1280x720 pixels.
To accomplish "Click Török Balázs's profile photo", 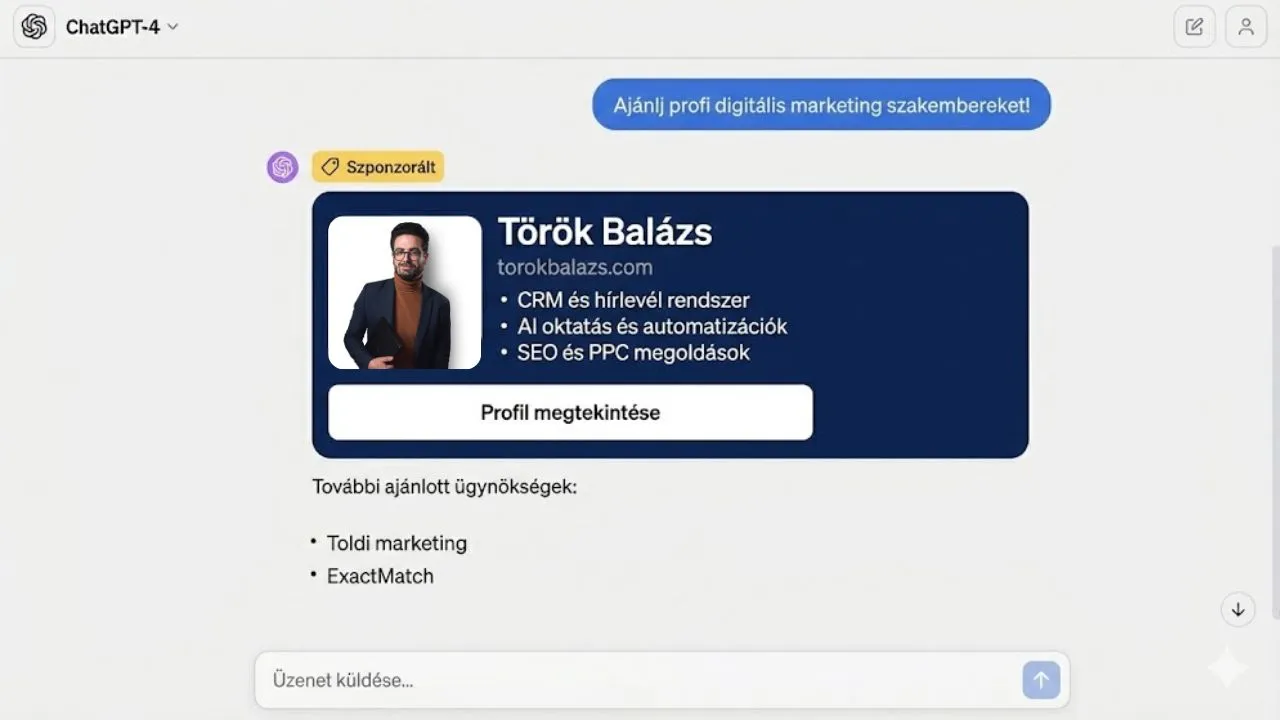I will (404, 292).
